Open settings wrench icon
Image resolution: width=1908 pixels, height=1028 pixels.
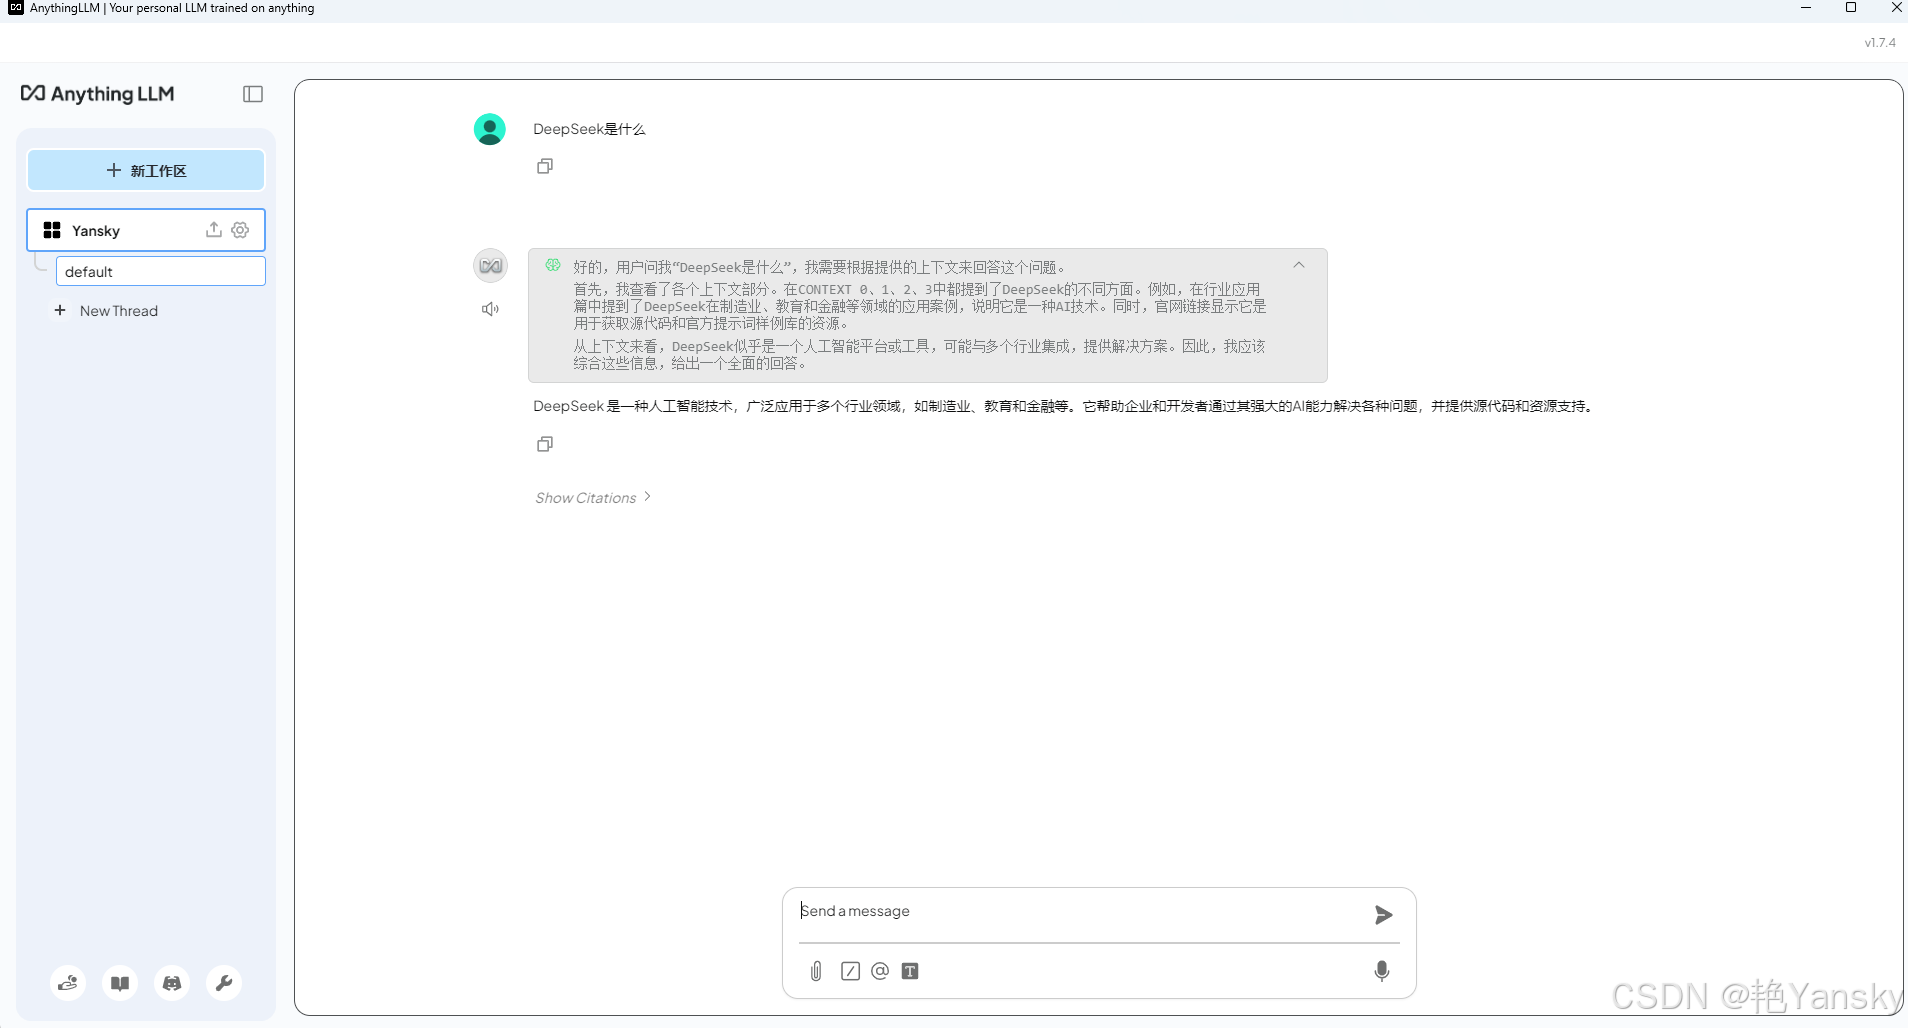click(224, 983)
